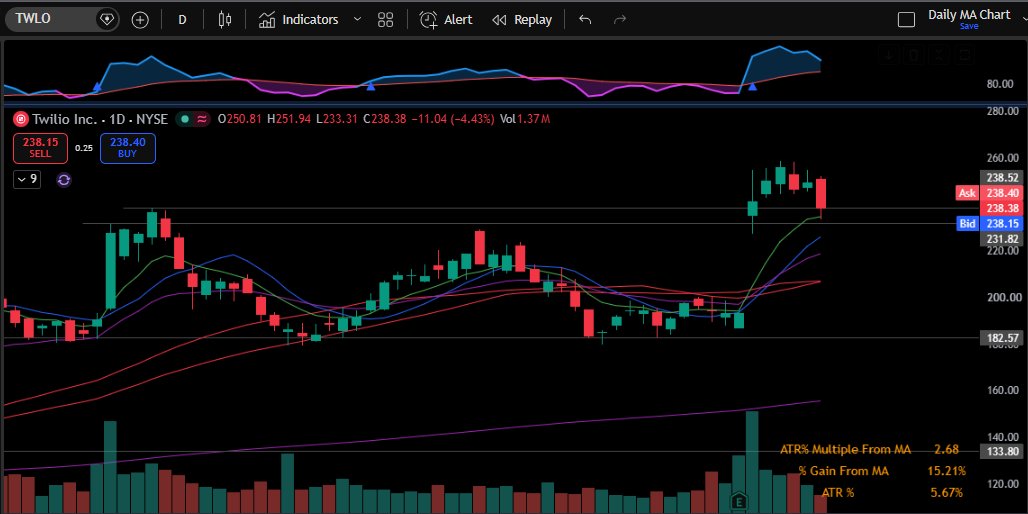Open the Daily MA Chart layout name
The width and height of the screenshot is (1028, 514).
(x=969, y=14)
